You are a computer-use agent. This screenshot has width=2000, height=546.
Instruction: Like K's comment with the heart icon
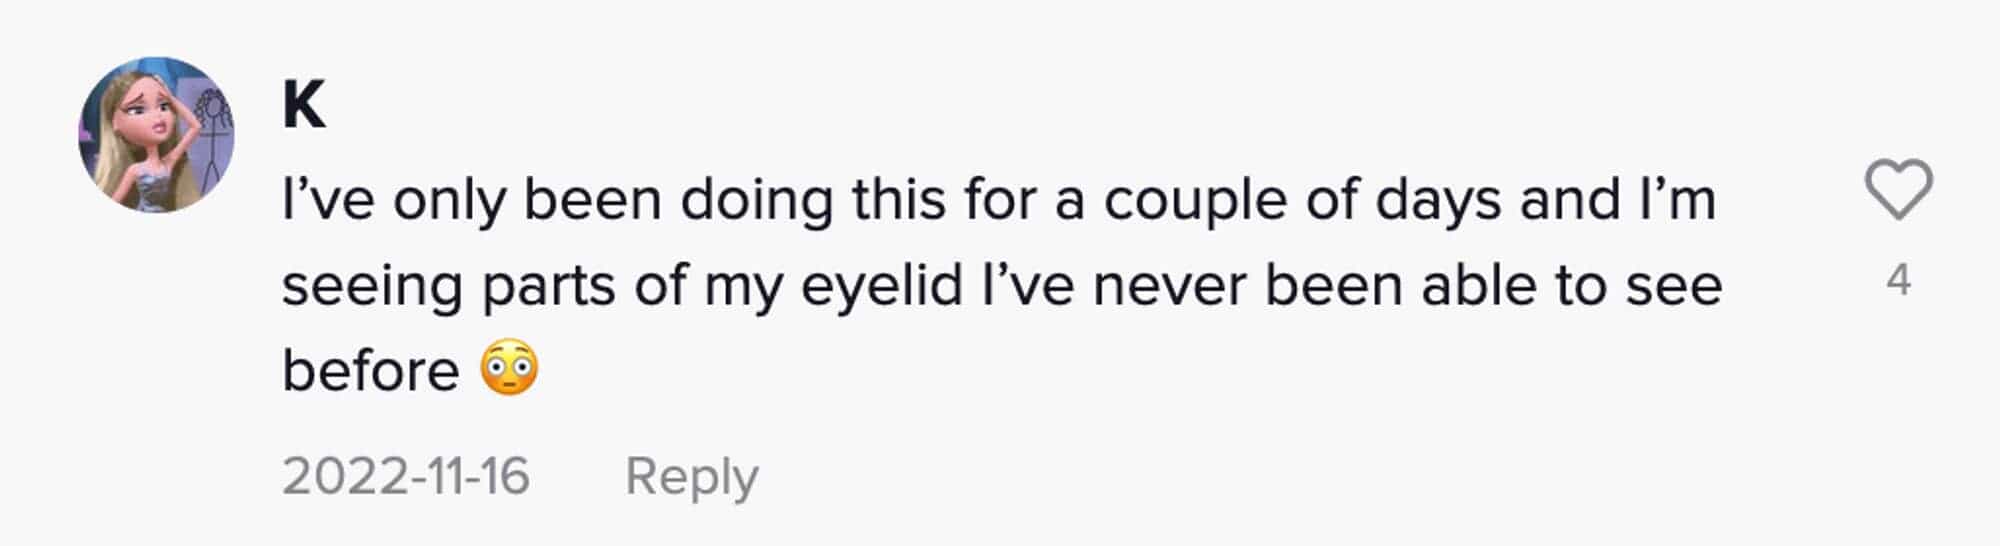point(1898,190)
